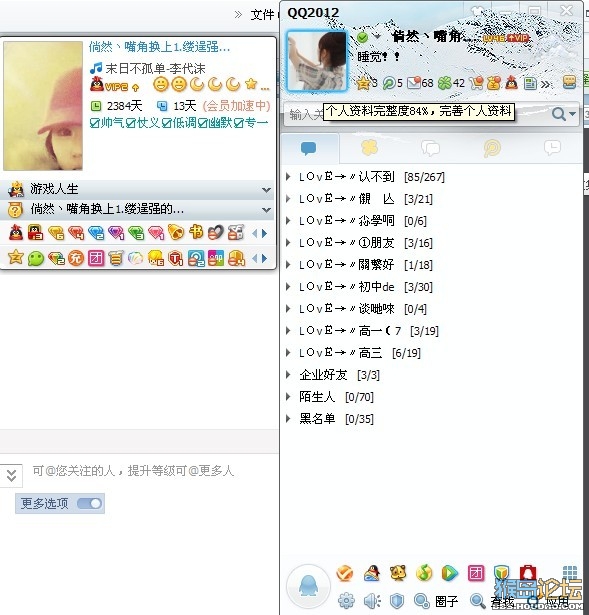Collapse the 游戏人生 section chevron
Screen dimensions: 589x615
click(267, 190)
